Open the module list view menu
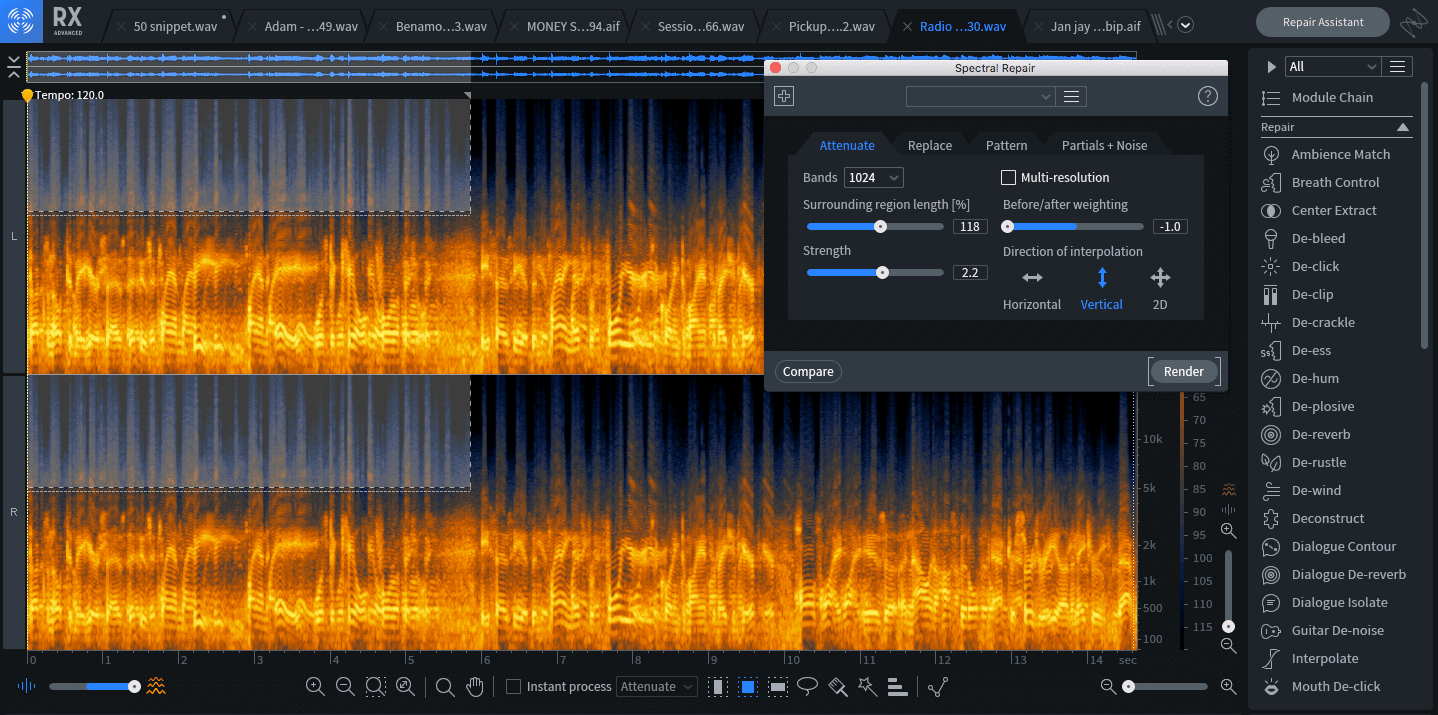The height and width of the screenshot is (715, 1438). [1398, 67]
